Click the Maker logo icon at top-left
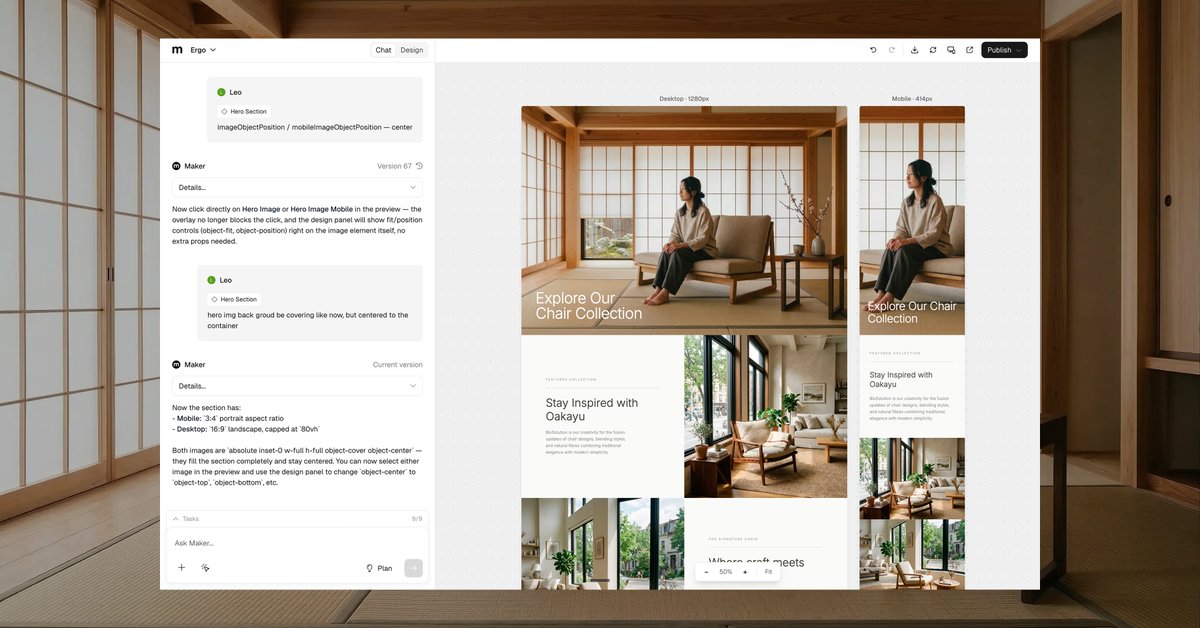This screenshot has height=628, width=1200. [x=177, y=49]
